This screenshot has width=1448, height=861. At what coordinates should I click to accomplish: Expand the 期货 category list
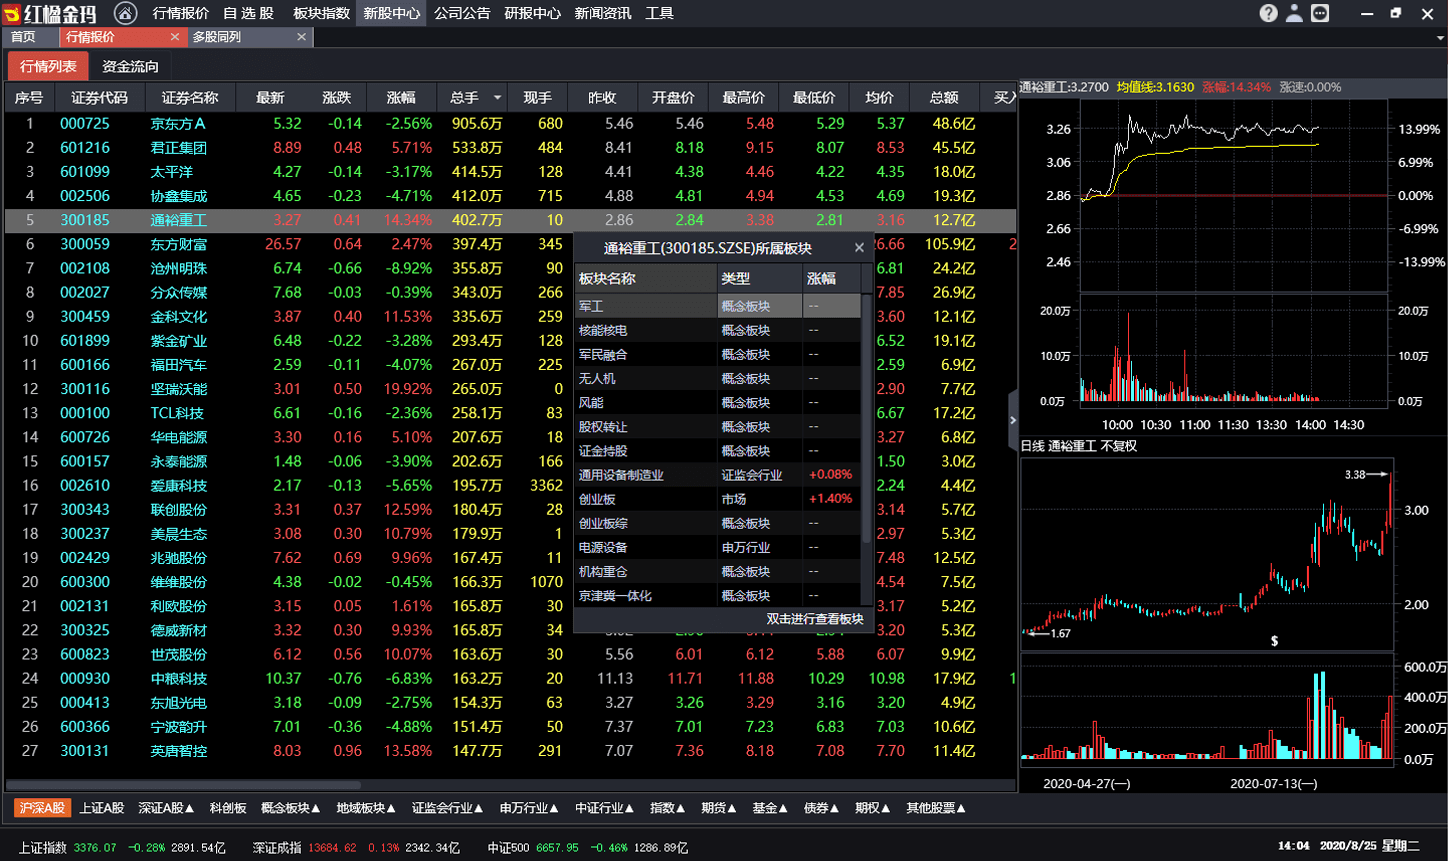[719, 808]
